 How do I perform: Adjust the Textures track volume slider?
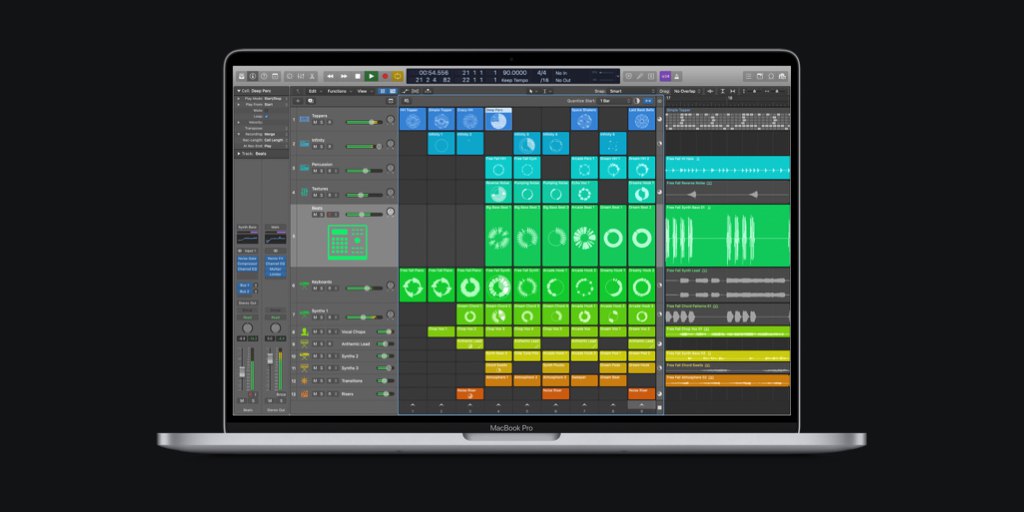[364, 195]
